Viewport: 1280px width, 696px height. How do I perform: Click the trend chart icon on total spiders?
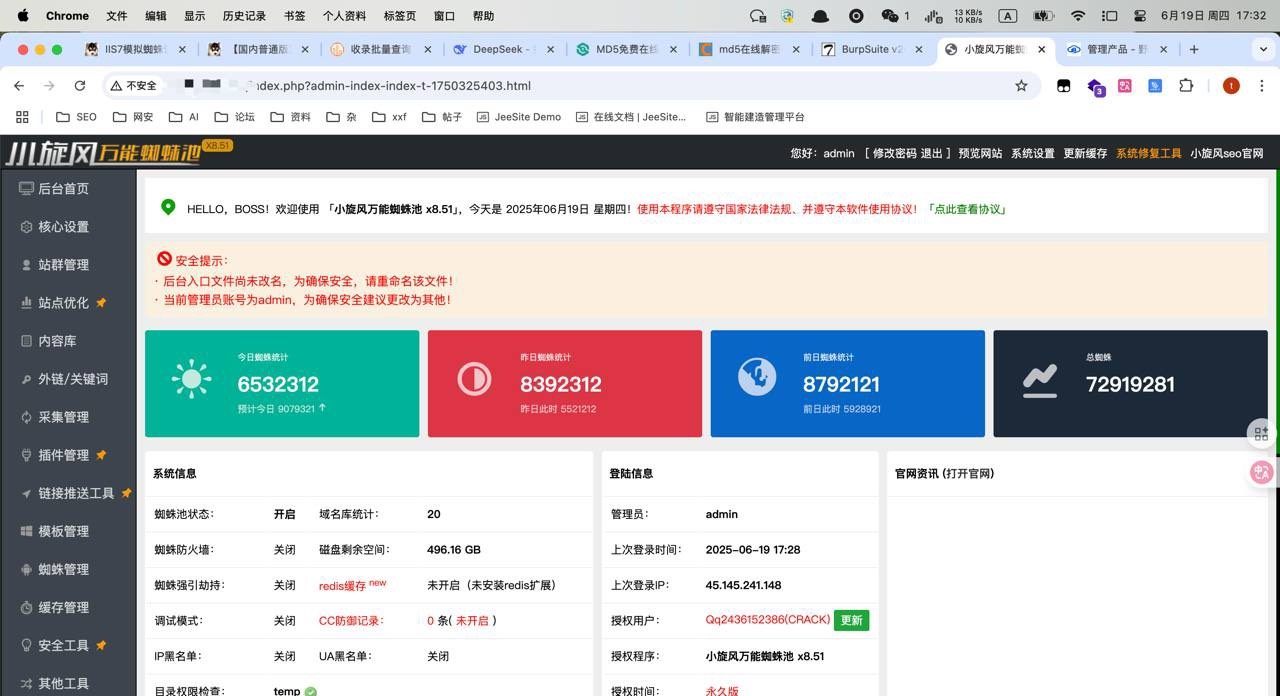[x=1040, y=380]
